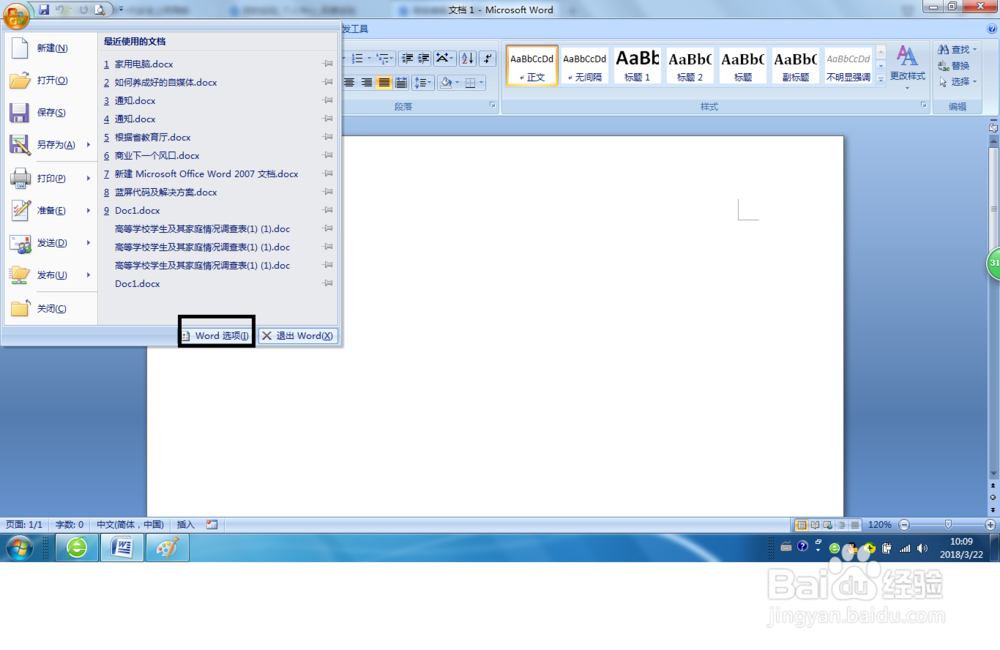Select the 准备 (Prepare) menu entry

coord(51,211)
